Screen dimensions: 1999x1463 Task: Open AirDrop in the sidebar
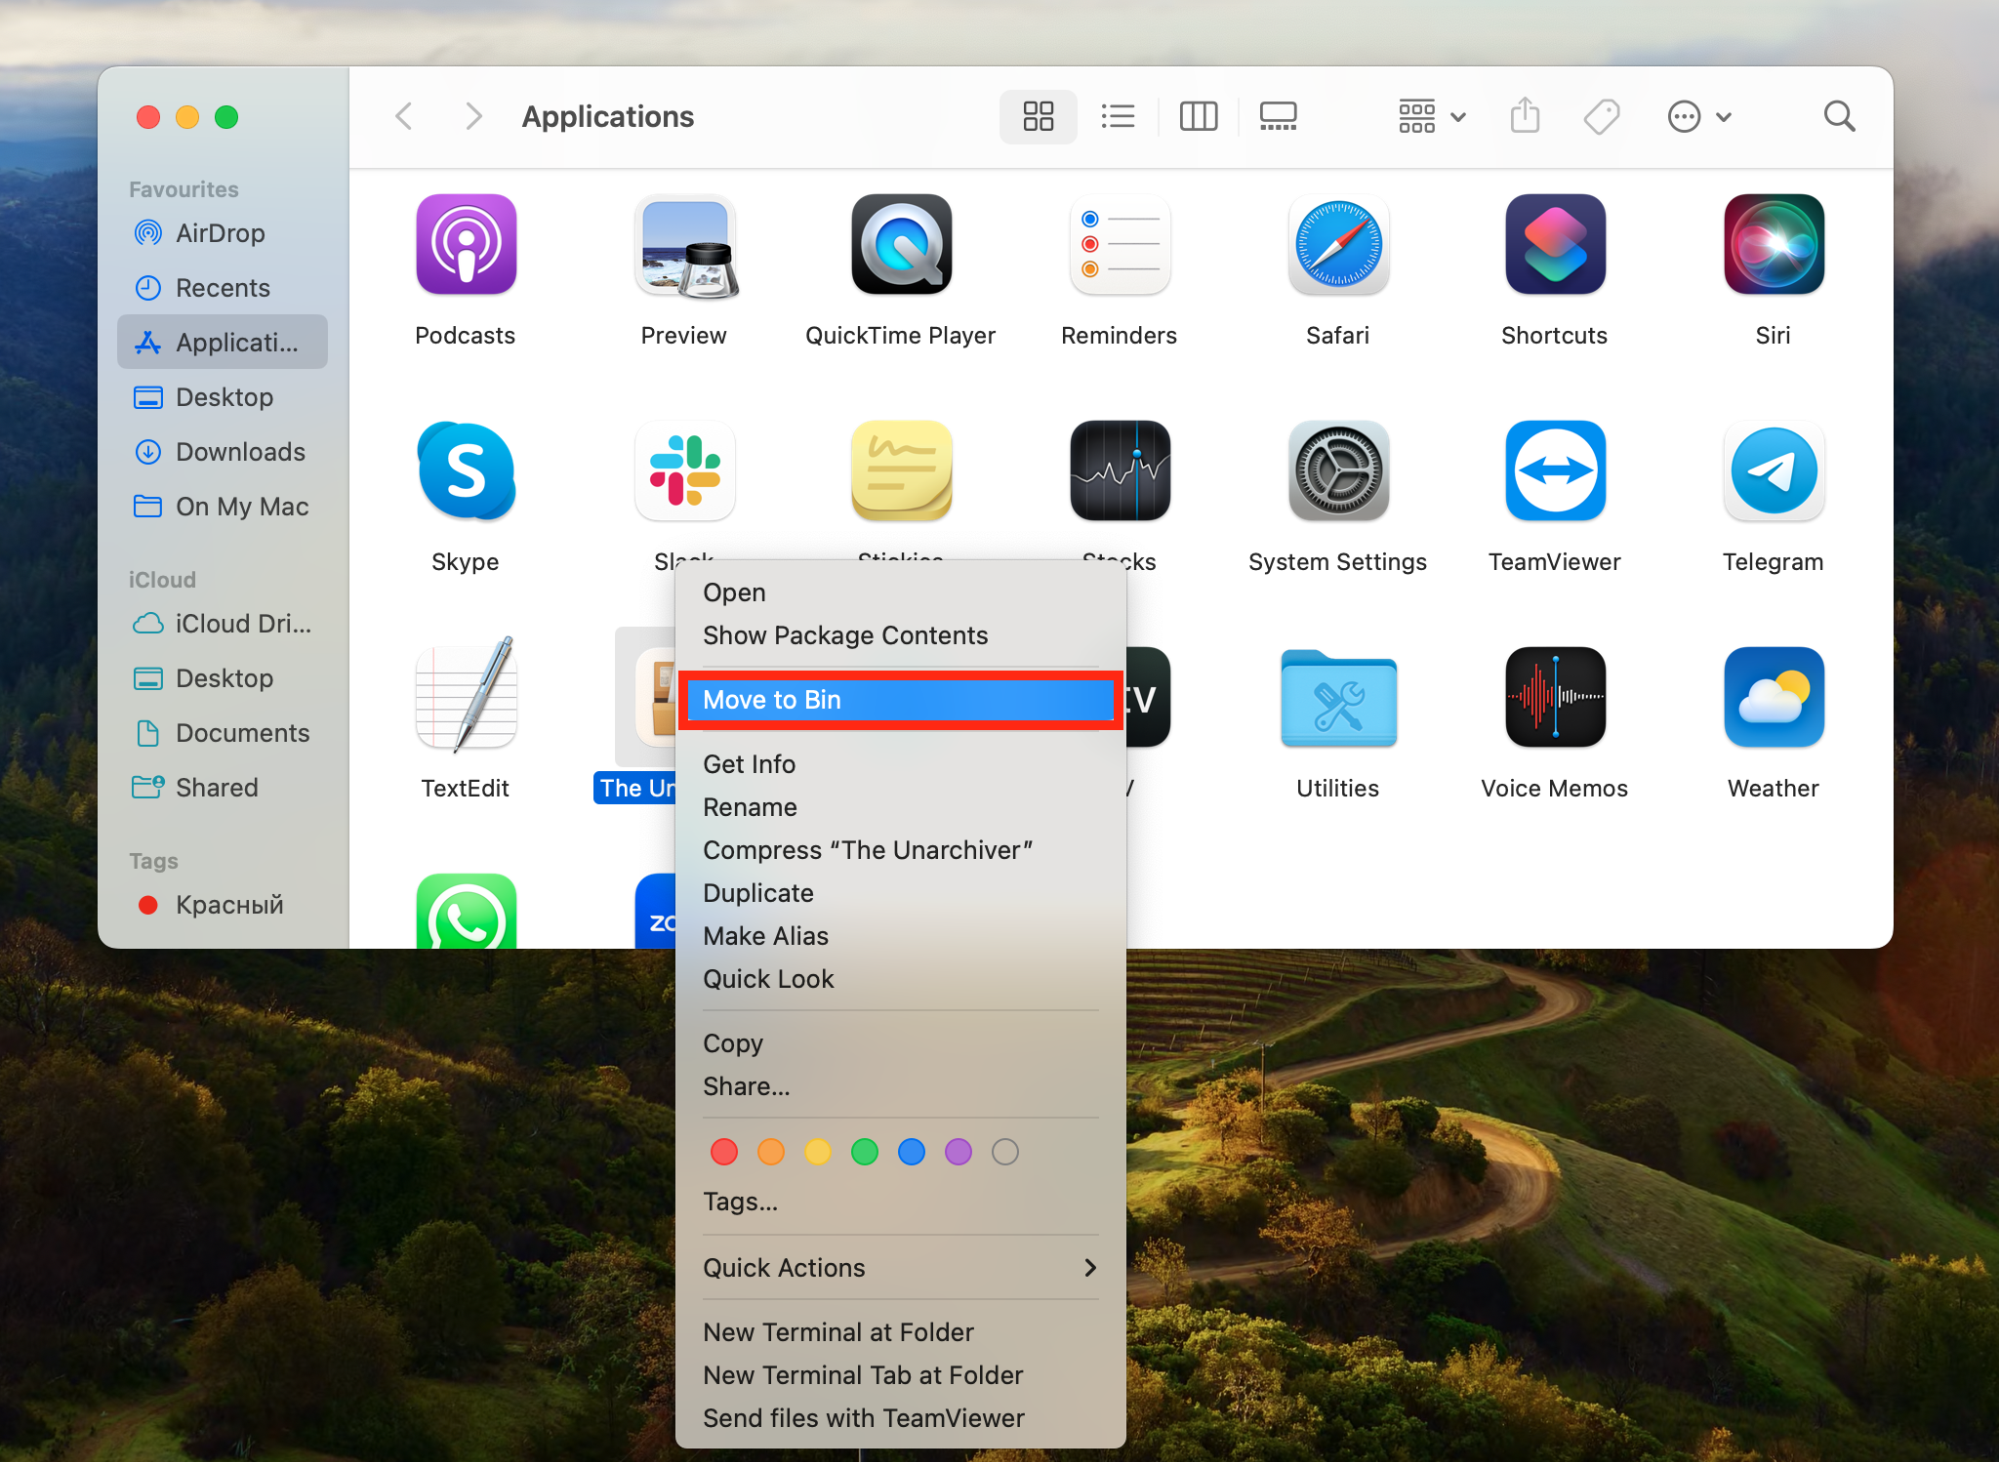pos(222,233)
